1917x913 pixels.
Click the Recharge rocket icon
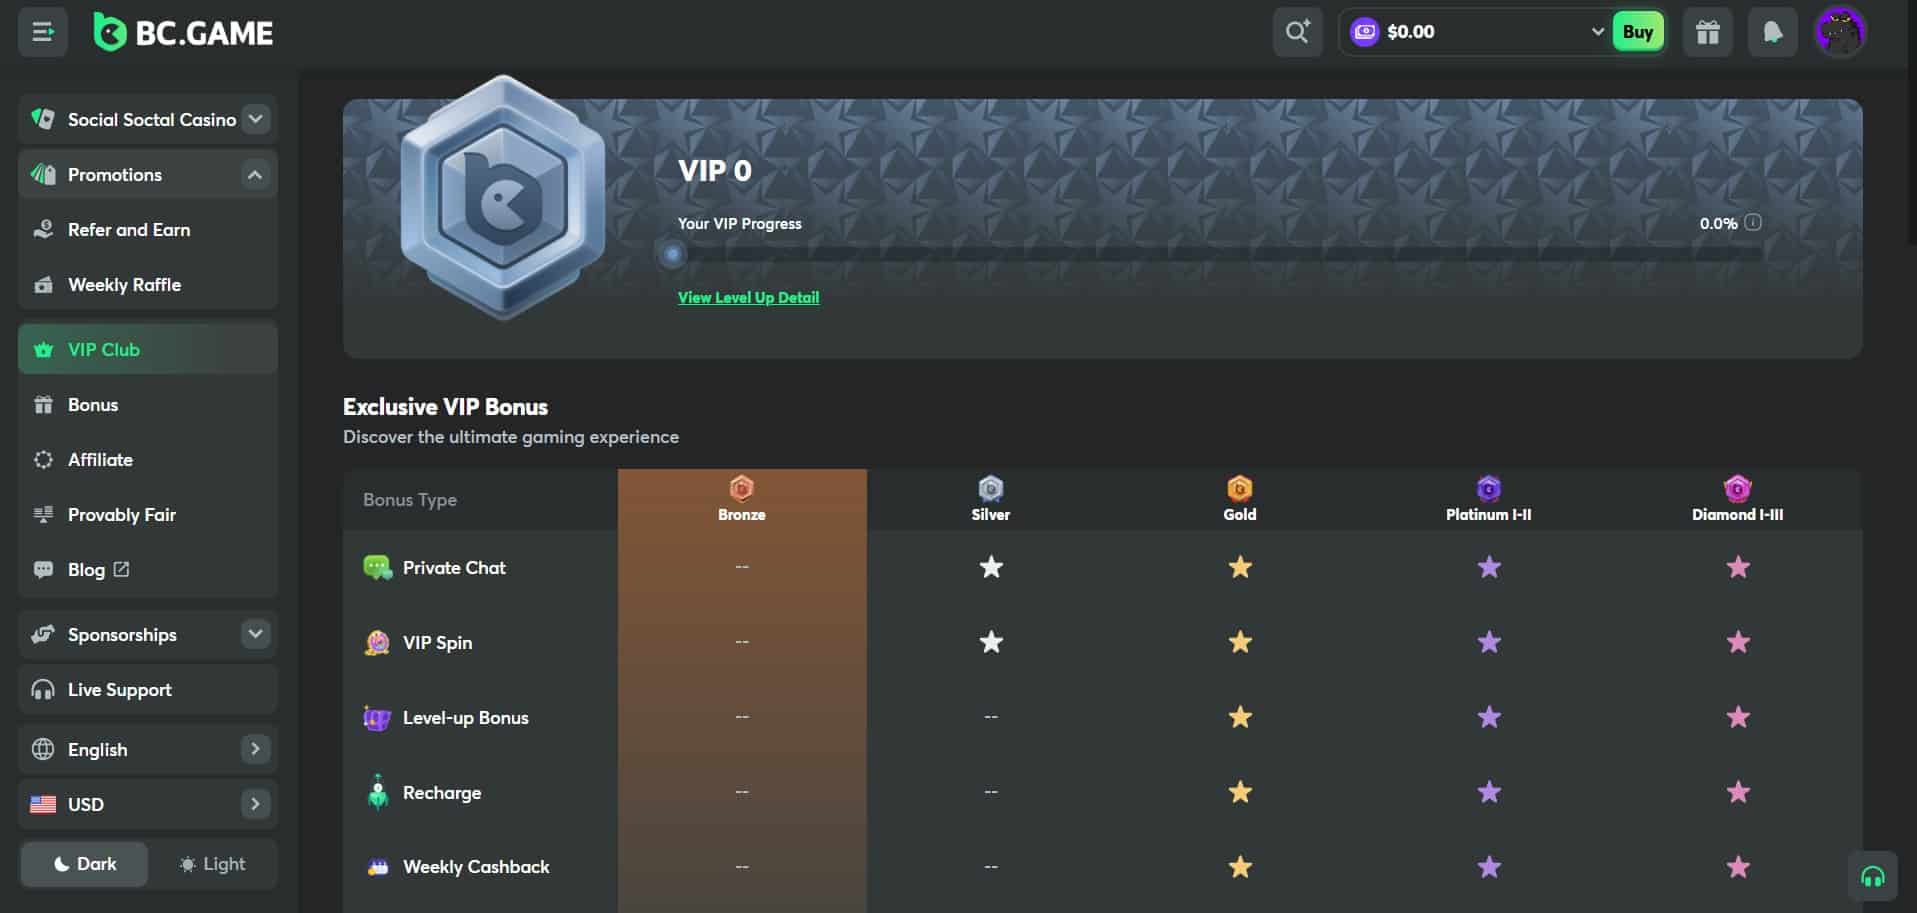click(377, 791)
